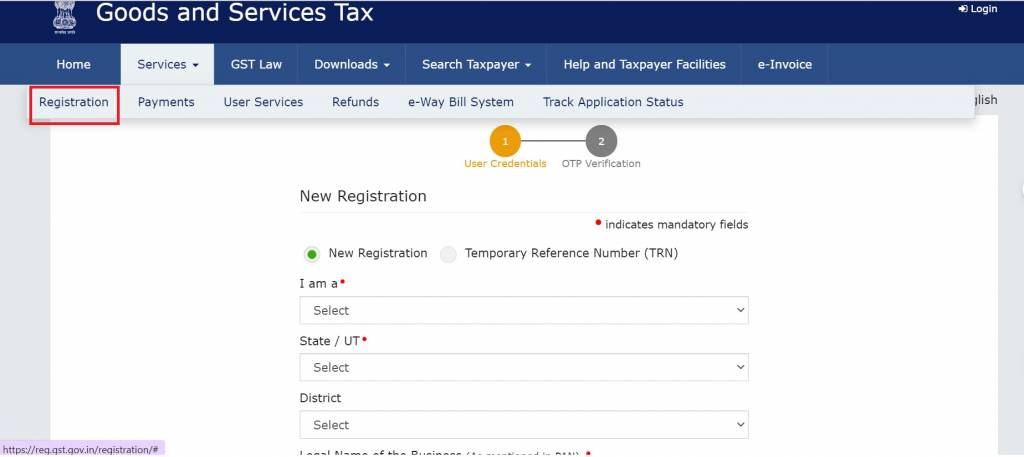
Task: Click step 2 OTP Verification circle
Action: [601, 141]
